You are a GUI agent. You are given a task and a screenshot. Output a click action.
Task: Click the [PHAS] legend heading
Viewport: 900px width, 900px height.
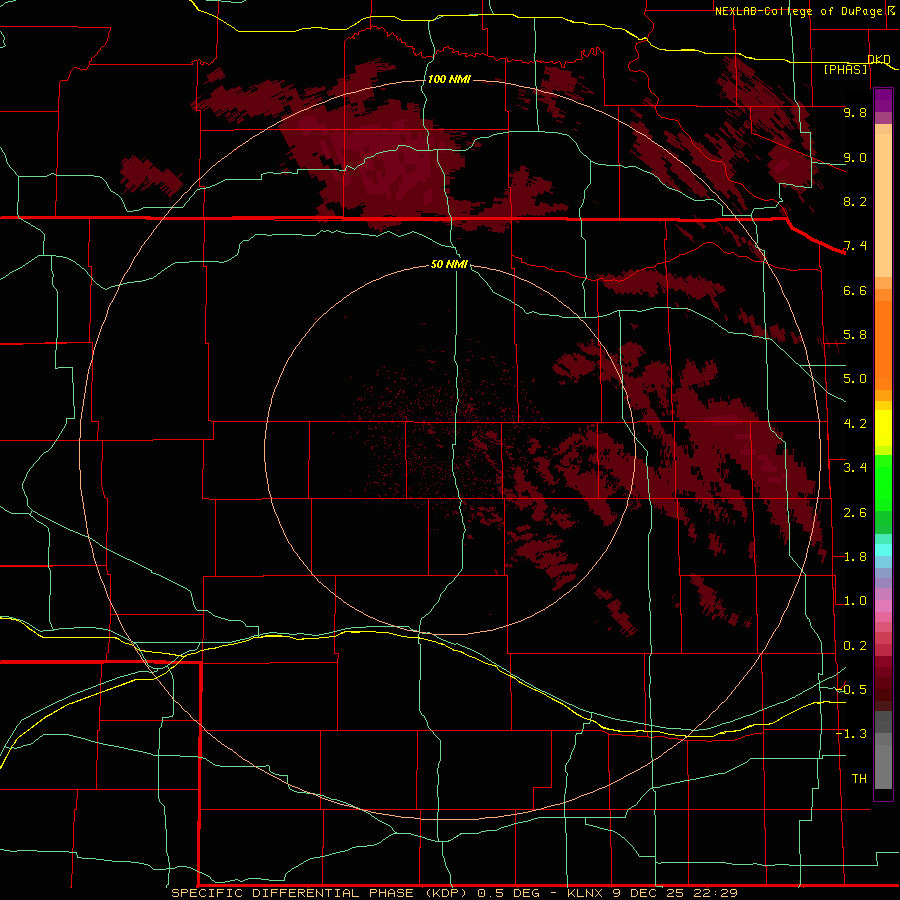point(845,69)
